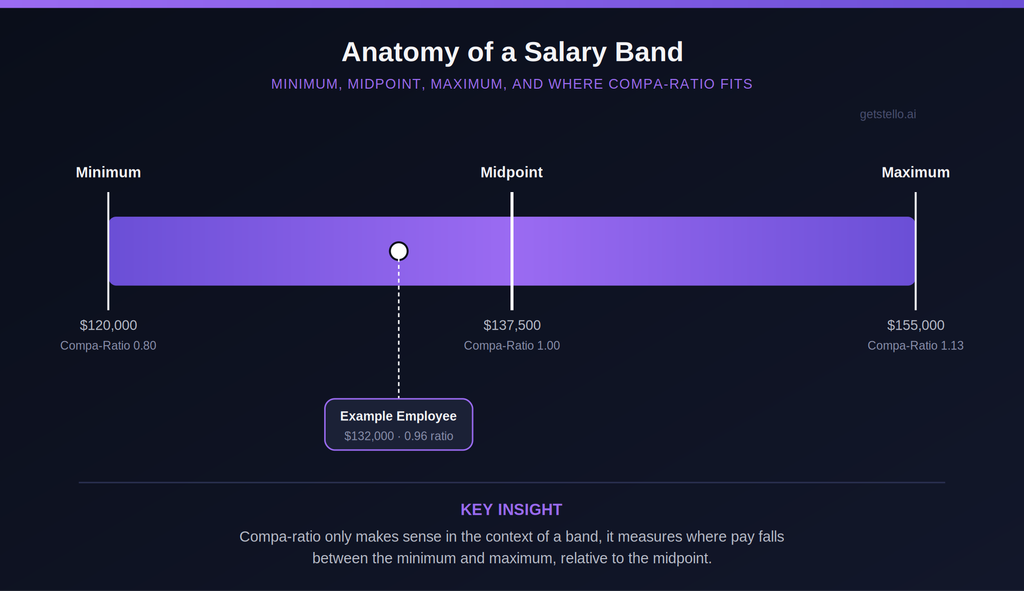Viewport: 1024px width, 591px height.
Task: Click the KEY INSIGHT heading
Action: point(511,509)
